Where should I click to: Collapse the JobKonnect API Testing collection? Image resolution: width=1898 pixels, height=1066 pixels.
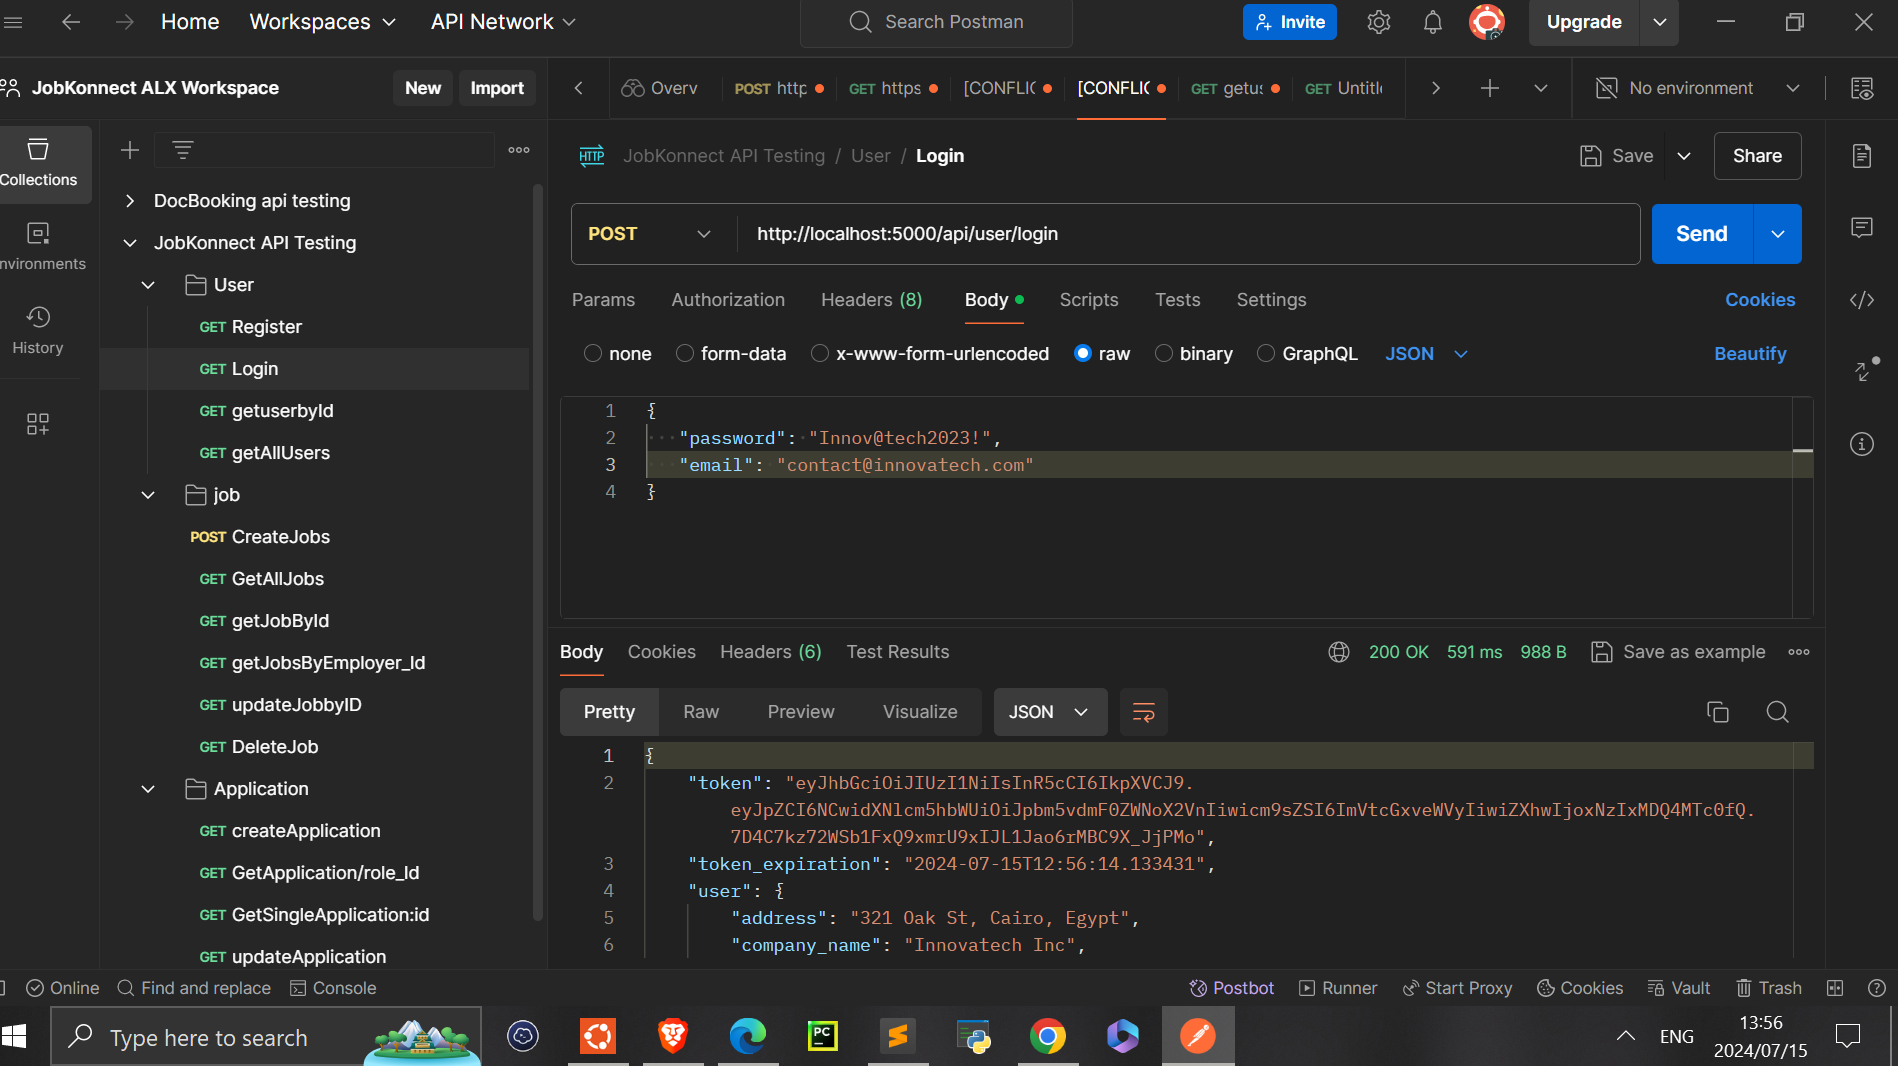pyautogui.click(x=130, y=243)
